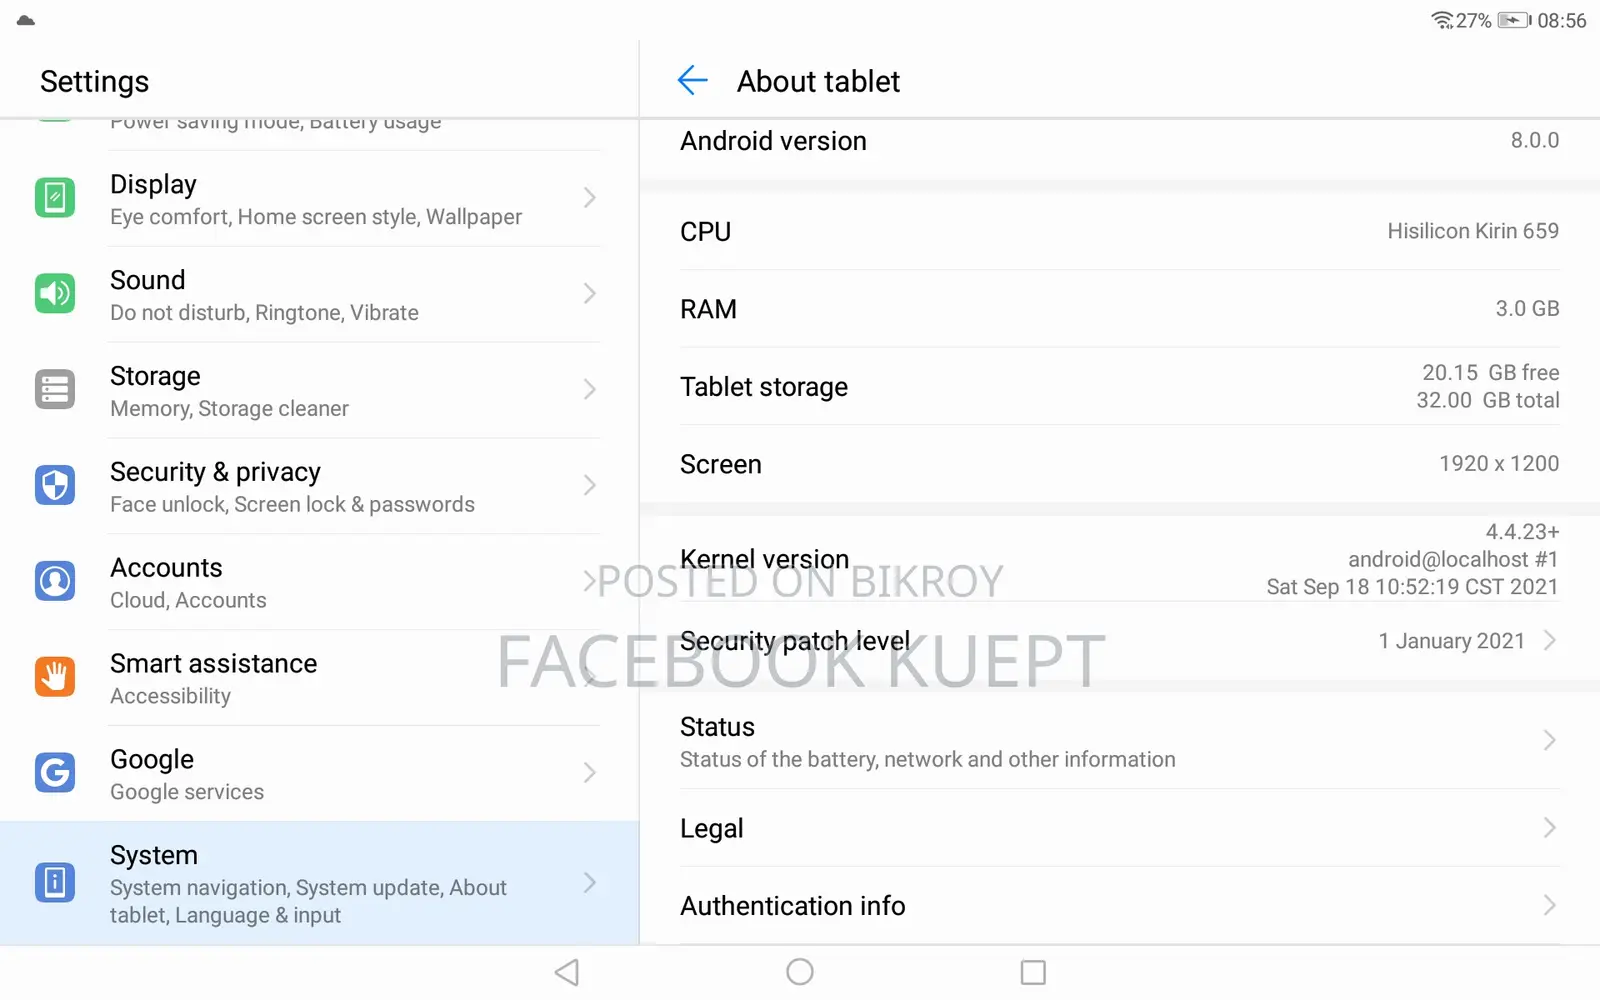1600x1000 pixels.
Task: Select the gray Storage icon
Action: [55, 390]
